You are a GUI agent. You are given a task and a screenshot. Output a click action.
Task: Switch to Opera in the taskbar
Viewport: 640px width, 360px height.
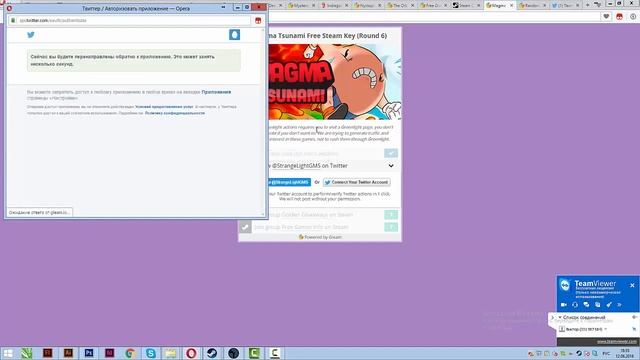(191, 353)
